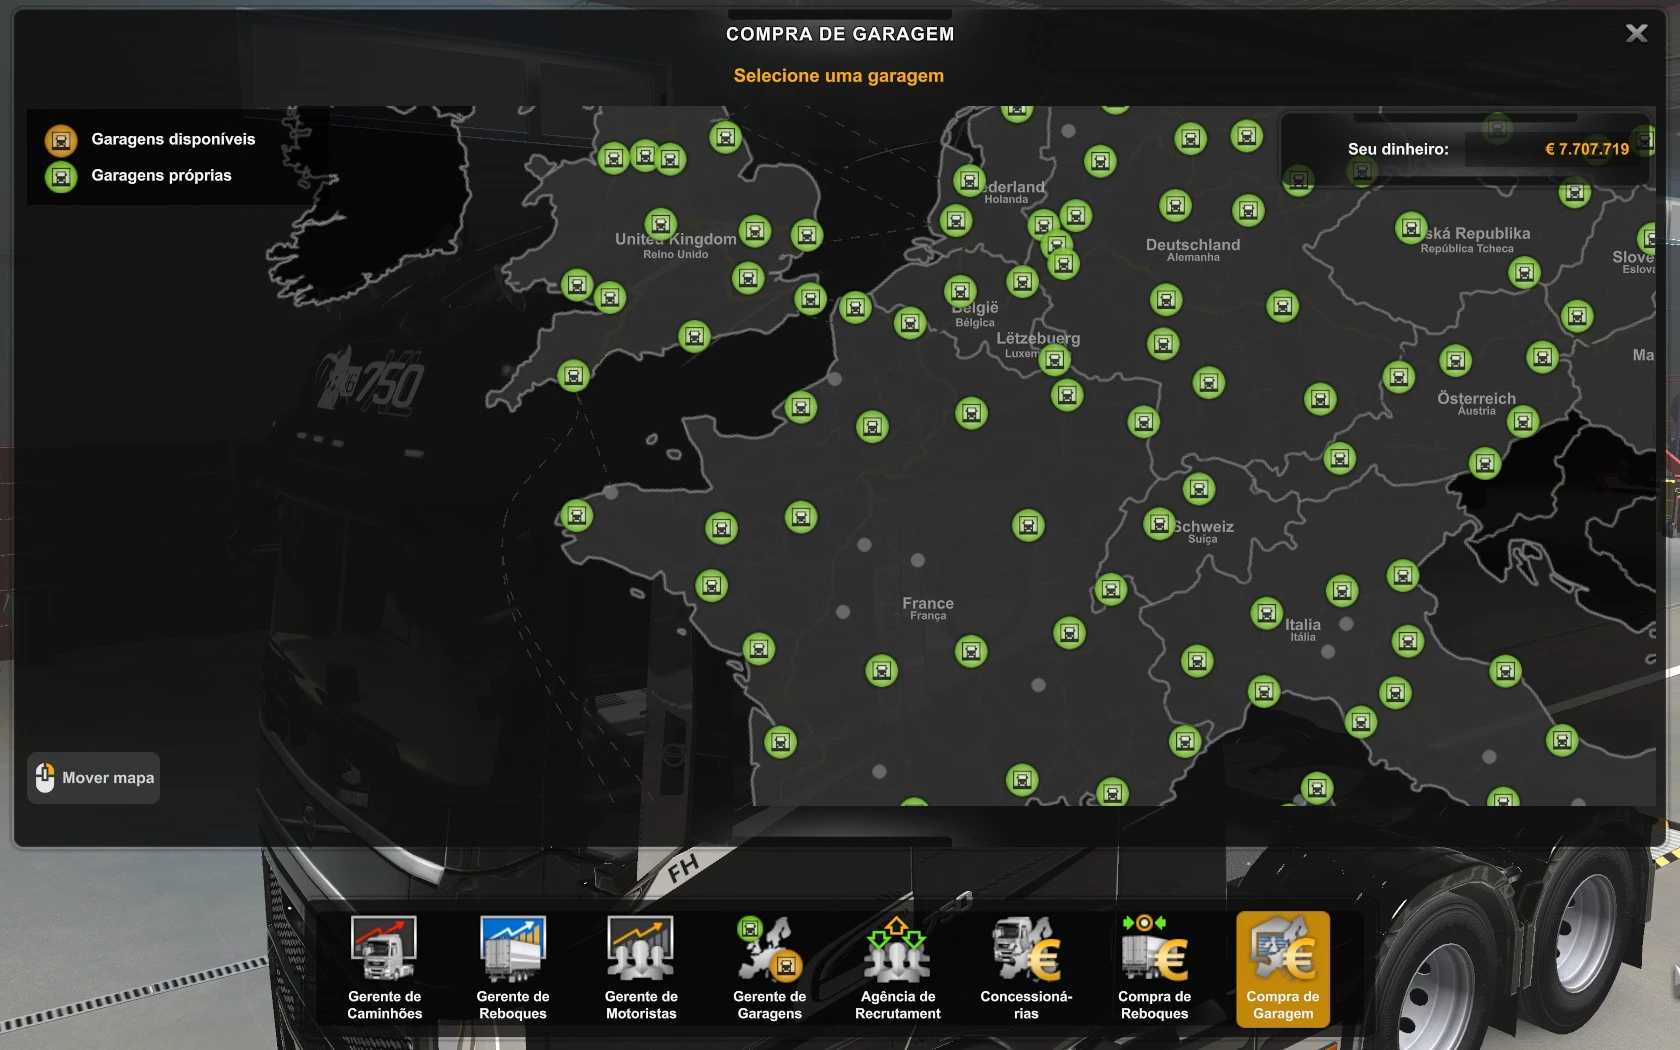This screenshot has height=1050, width=1680.
Task: Select garage marker on Lëtzebuerg label
Action: 1054,359
